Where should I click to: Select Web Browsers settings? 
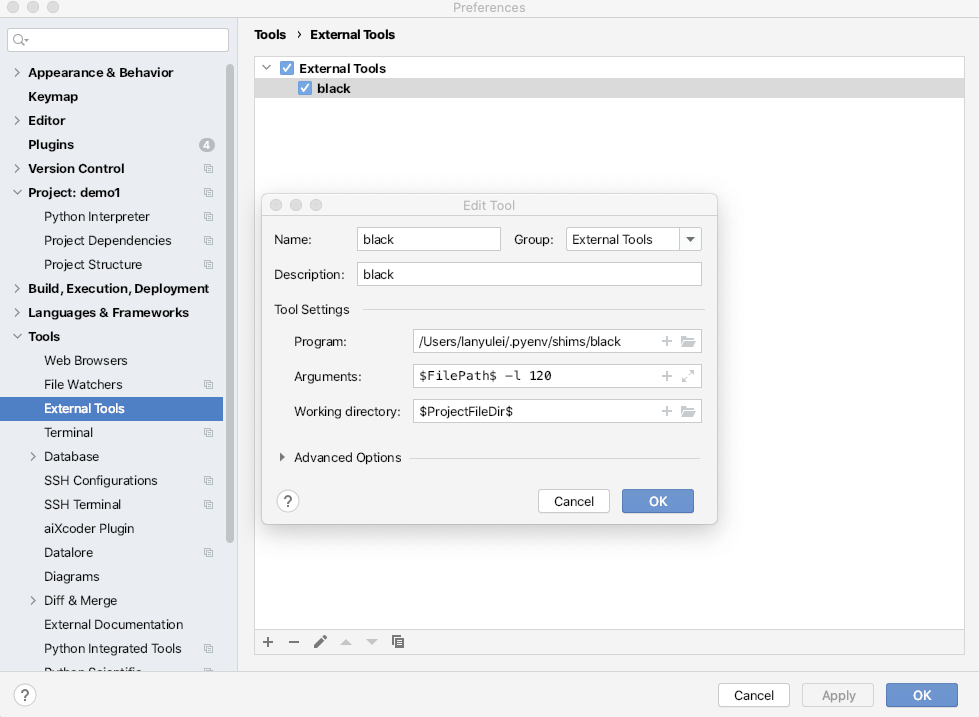[x=86, y=360]
